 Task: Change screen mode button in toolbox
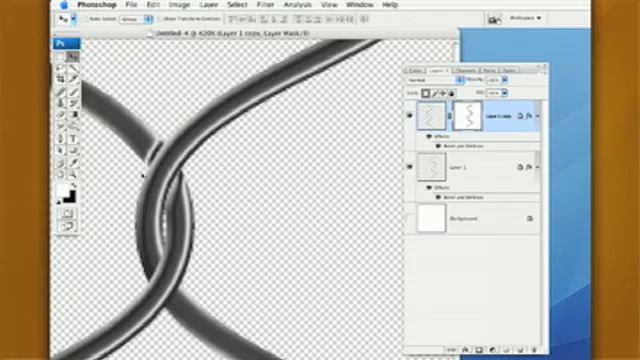tap(67, 226)
